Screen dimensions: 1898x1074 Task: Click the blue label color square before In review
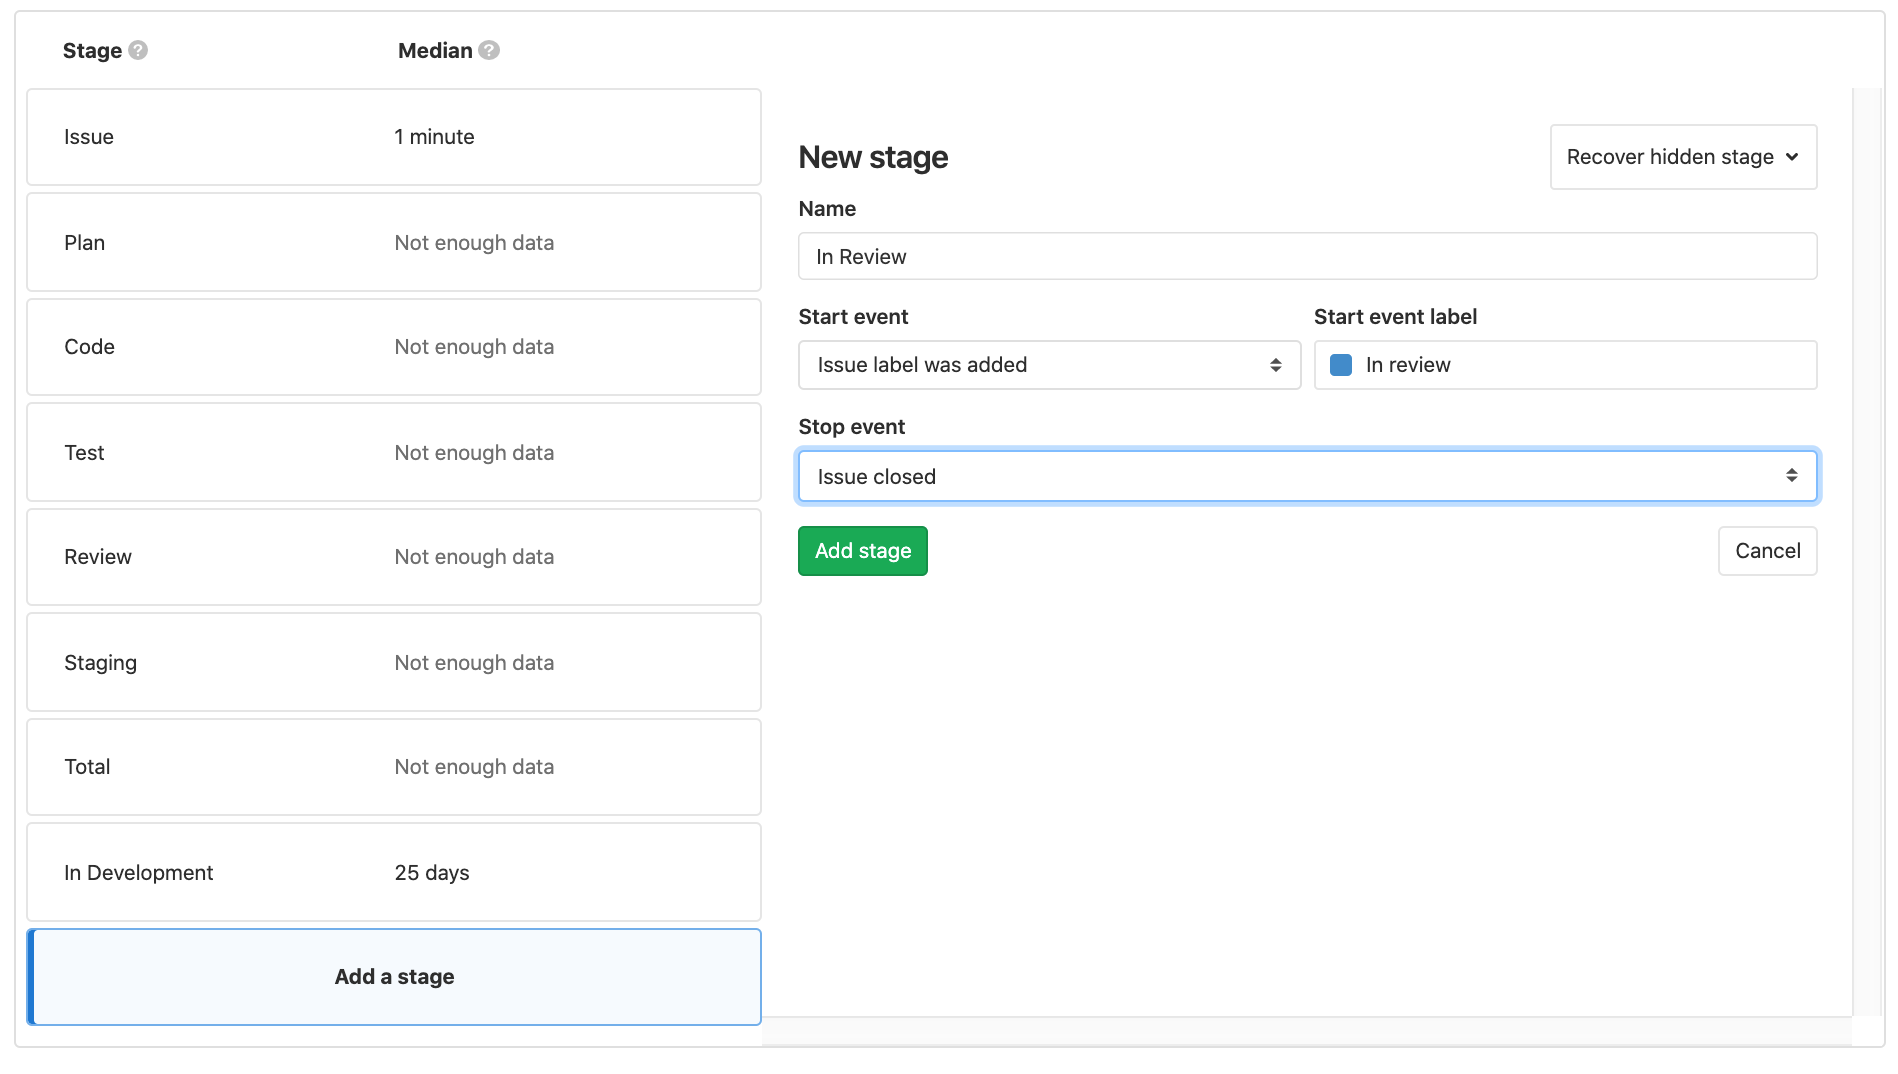1340,365
